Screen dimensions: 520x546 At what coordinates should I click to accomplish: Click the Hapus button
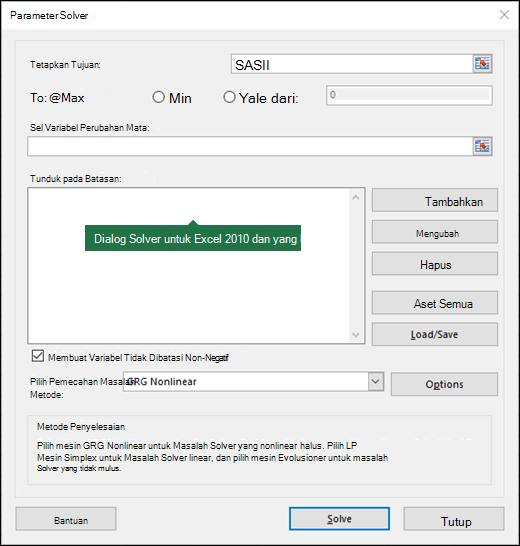click(435, 264)
